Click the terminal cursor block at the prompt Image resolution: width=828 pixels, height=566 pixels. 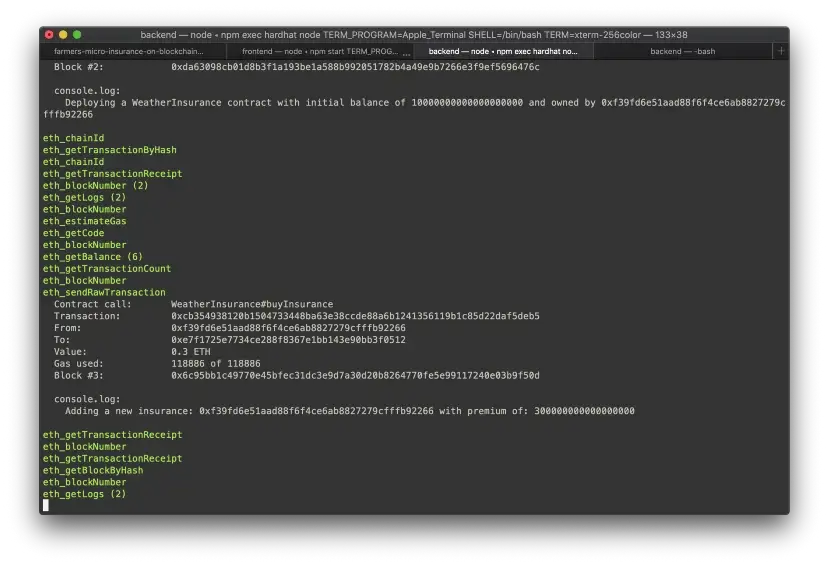click(x=46, y=506)
